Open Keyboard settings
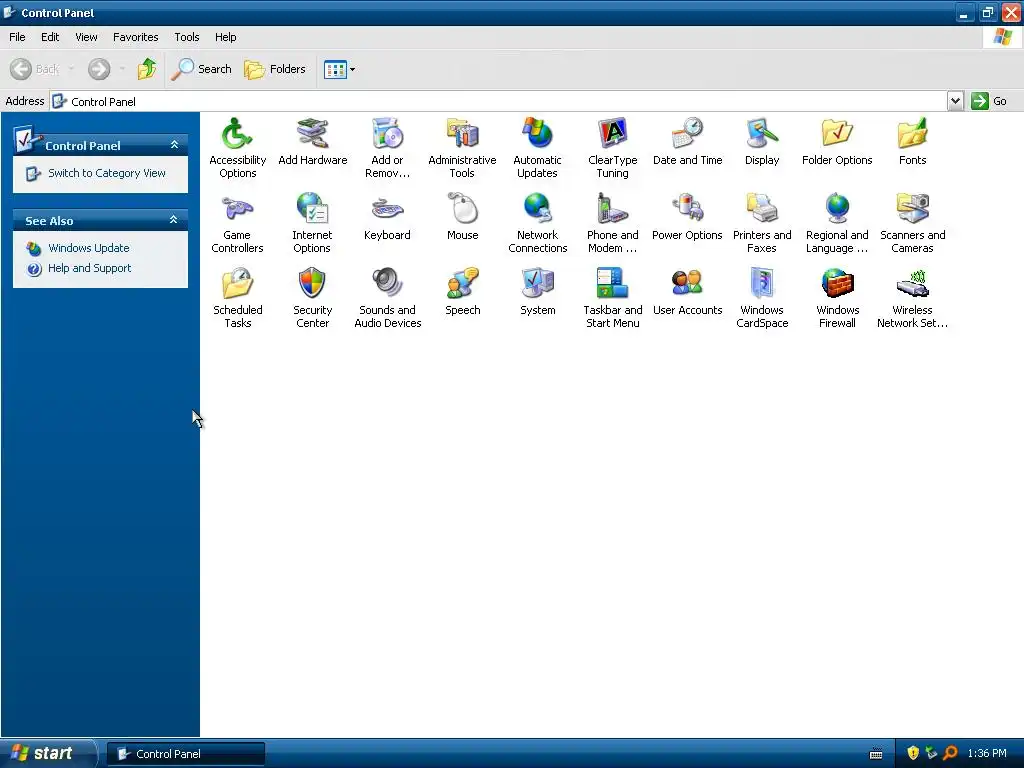 pyautogui.click(x=387, y=217)
